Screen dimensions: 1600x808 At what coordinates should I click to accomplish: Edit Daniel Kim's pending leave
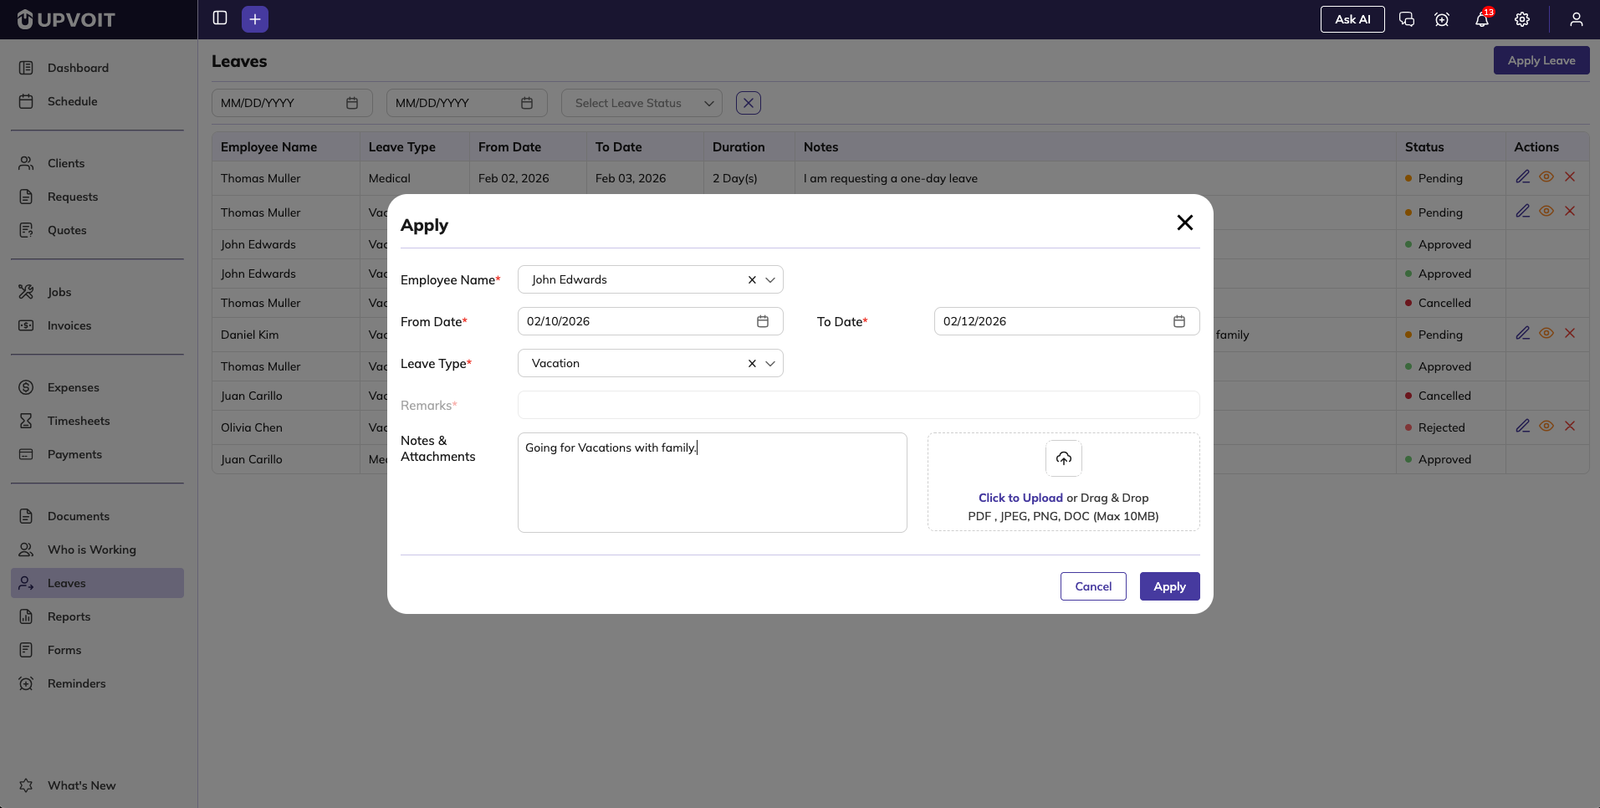point(1522,333)
